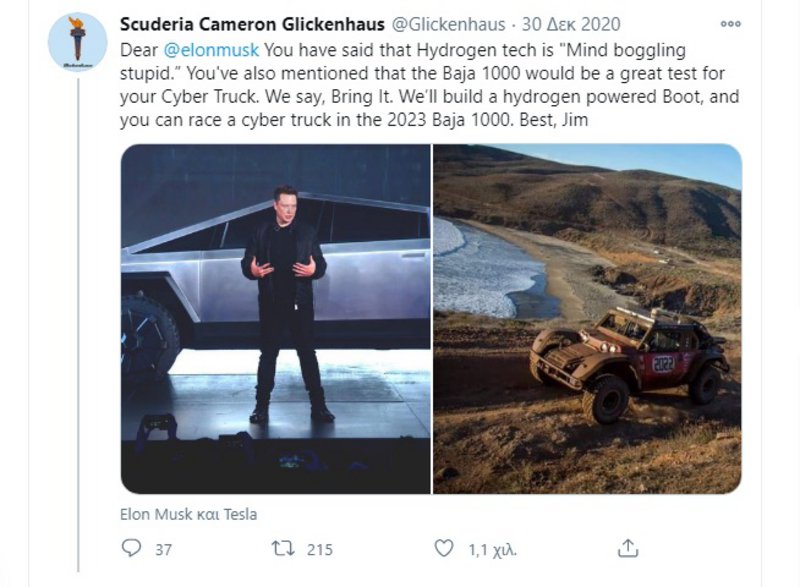Open the share icon menu
This screenshot has width=800, height=587.
click(x=627, y=548)
